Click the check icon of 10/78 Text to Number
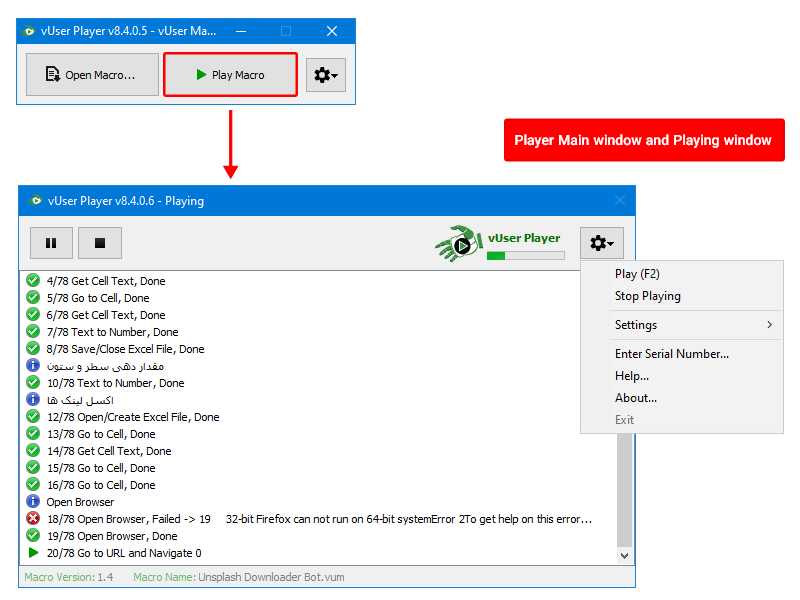 pos(33,382)
